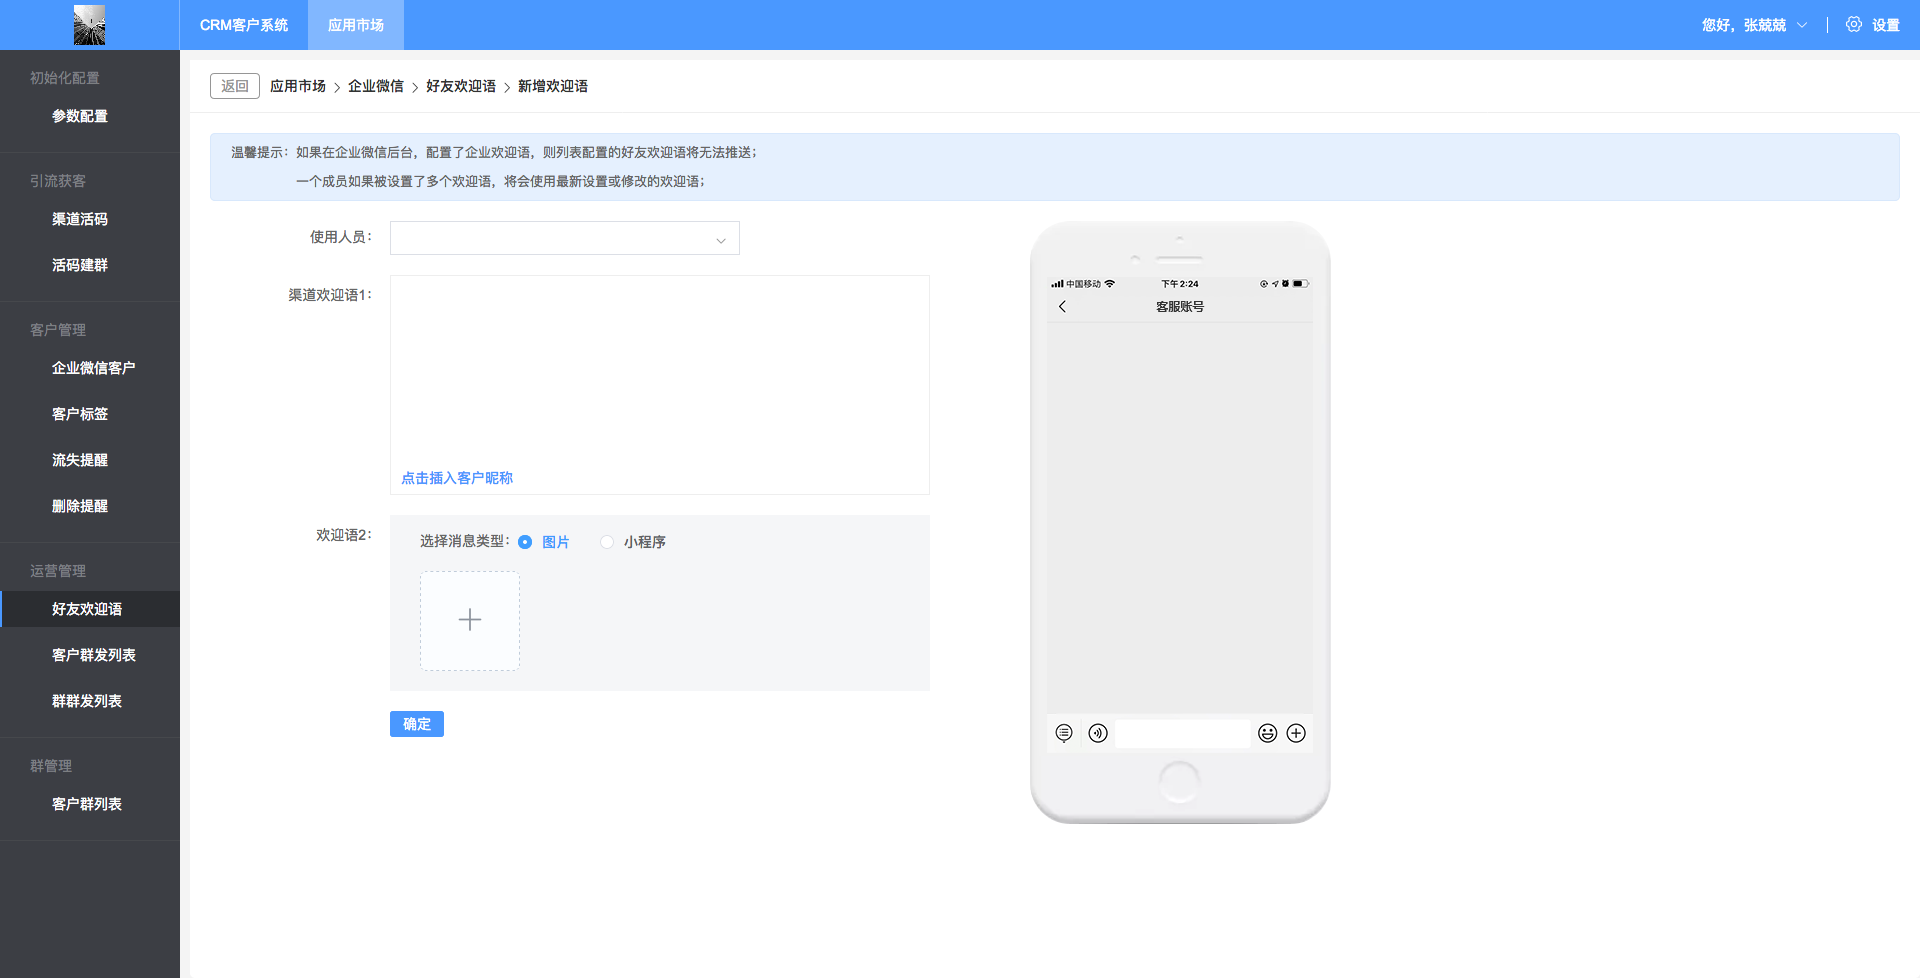
Task: Tap the back arrow in phone preview header
Action: tap(1062, 307)
